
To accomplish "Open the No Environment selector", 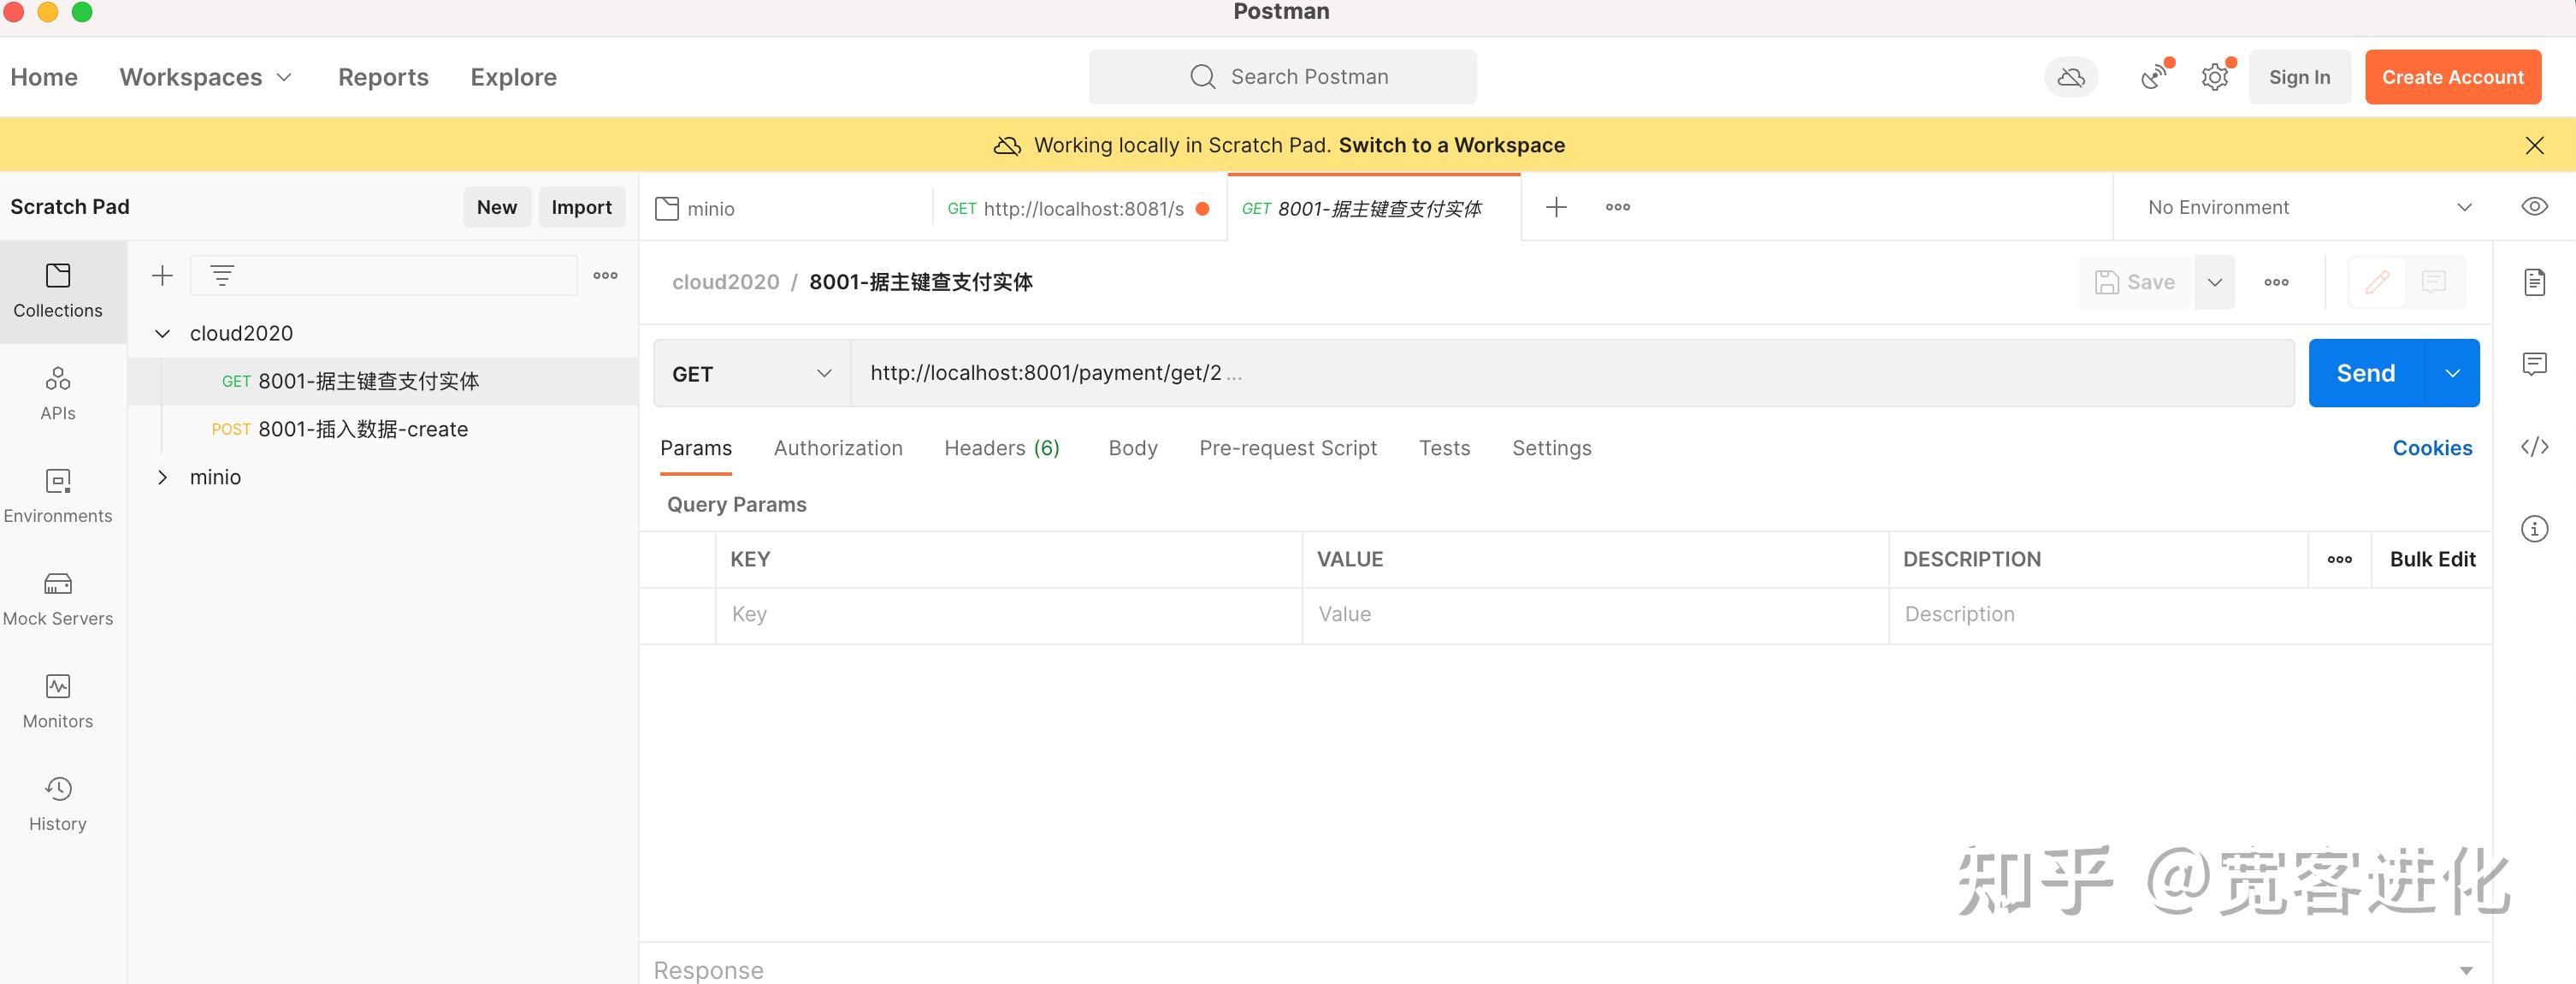I will point(2310,207).
